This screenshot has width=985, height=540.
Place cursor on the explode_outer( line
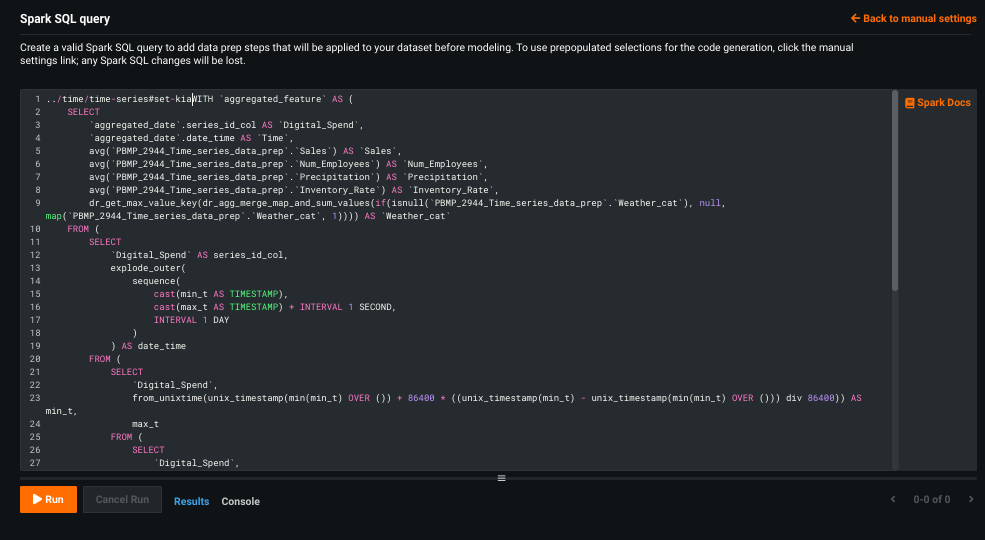point(148,268)
